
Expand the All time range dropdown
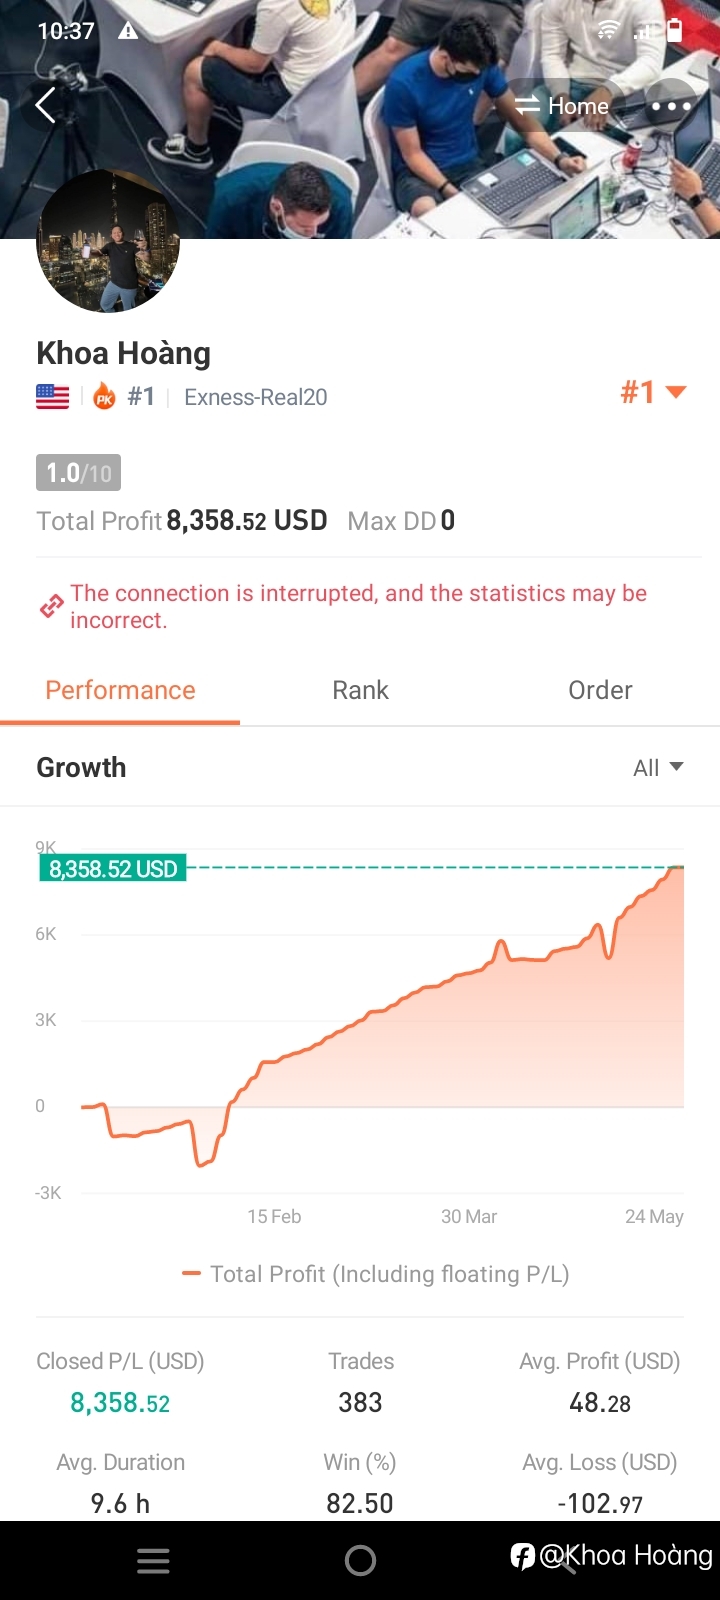point(658,767)
